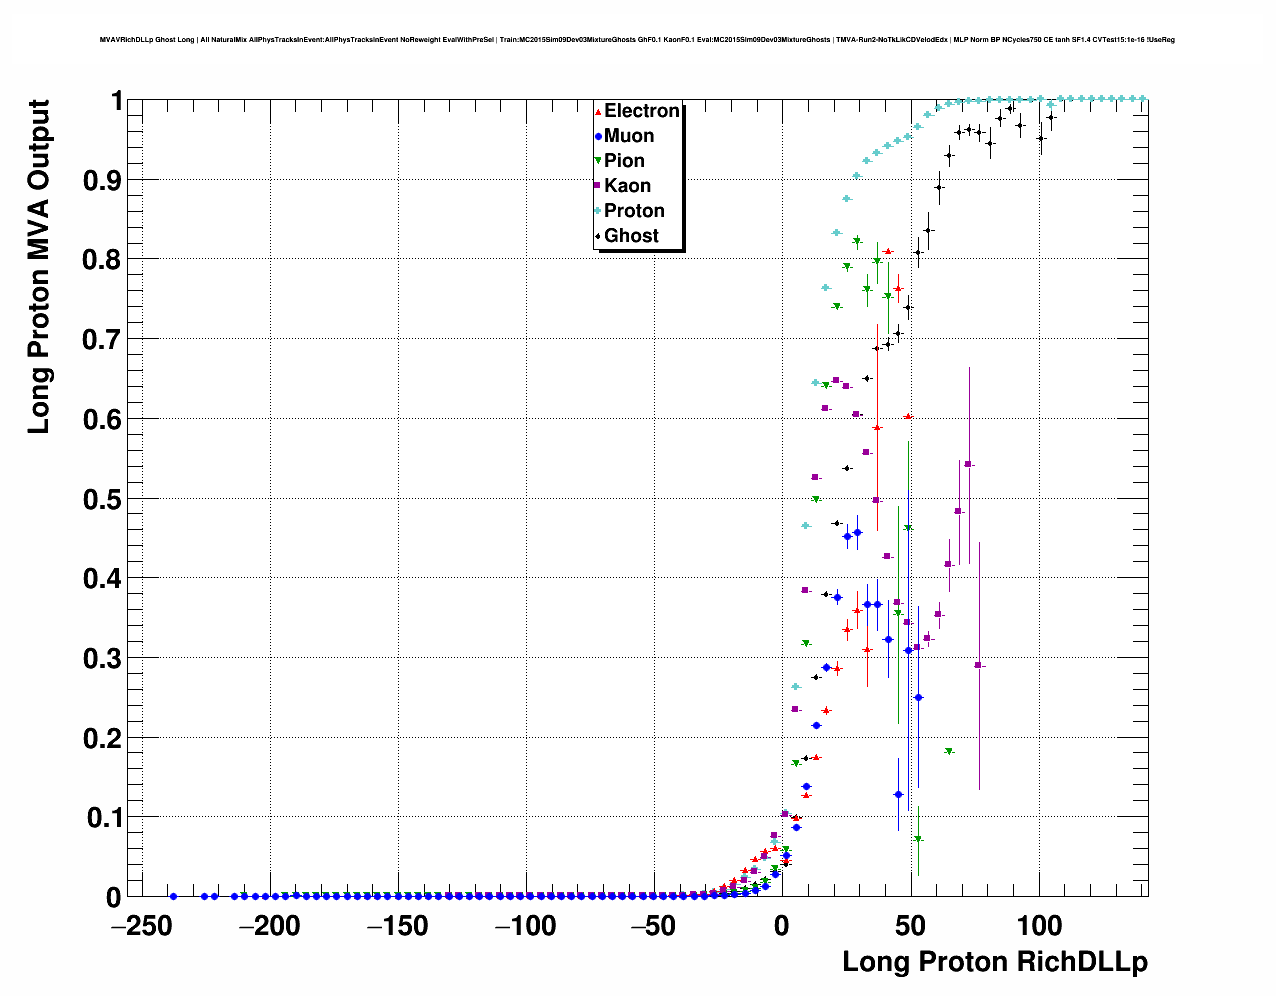Click the leftmost blue Muon data point near −240
The width and height of the screenshot is (1276, 996).
[173, 896]
